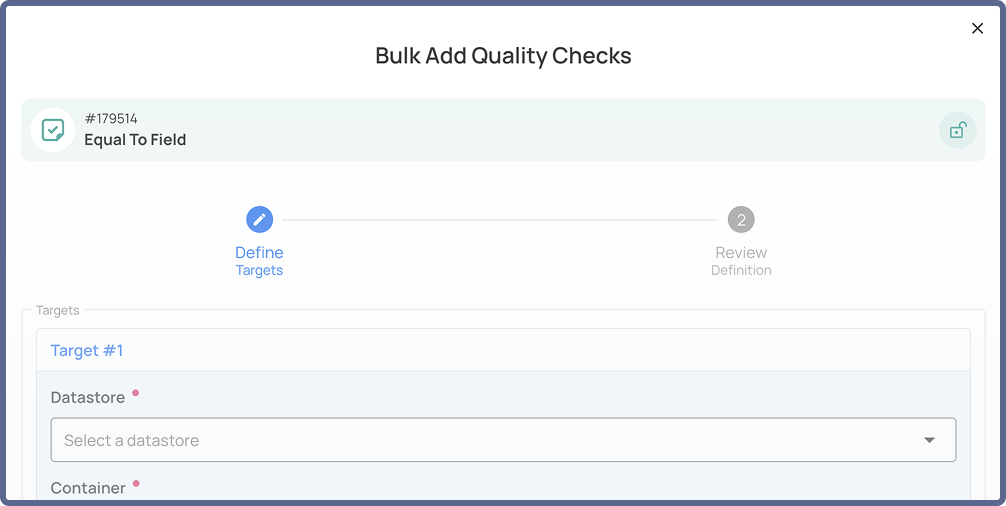The height and width of the screenshot is (506, 1006).
Task: Click the Equal To Field check name
Action: coord(135,140)
